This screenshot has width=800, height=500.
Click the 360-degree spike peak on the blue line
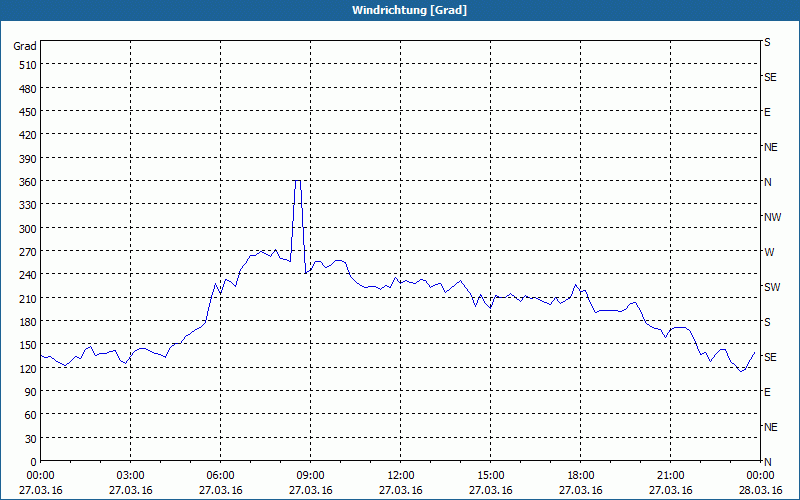297,181
